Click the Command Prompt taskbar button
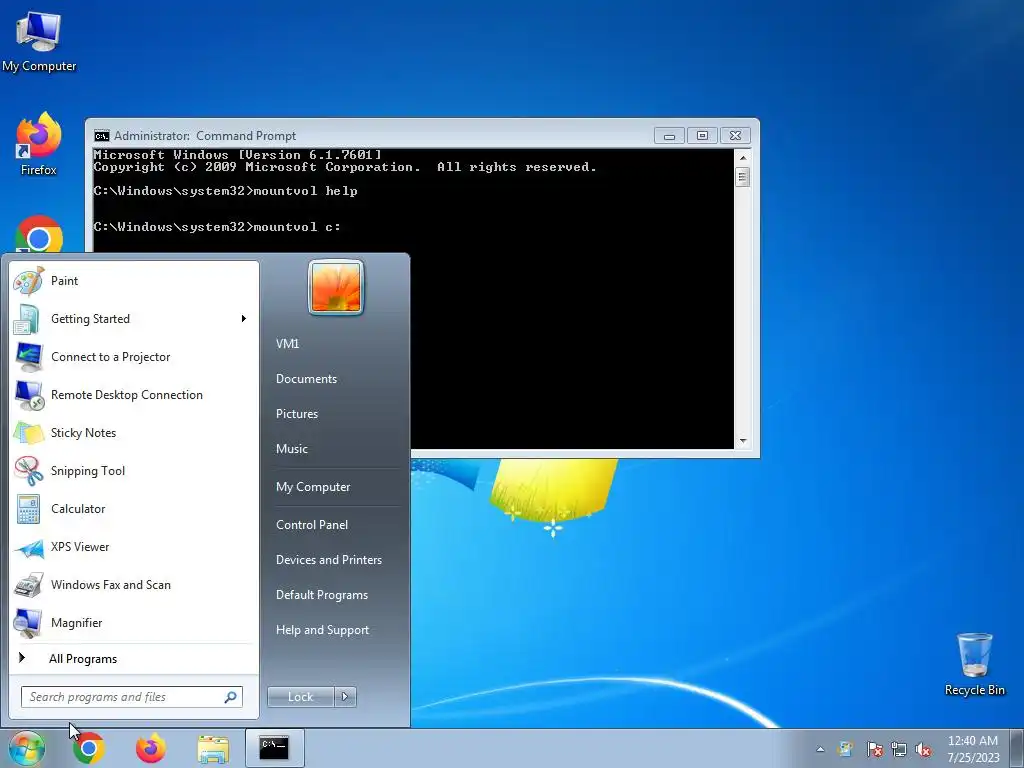Screen dimensions: 1024x768 (x=274, y=748)
